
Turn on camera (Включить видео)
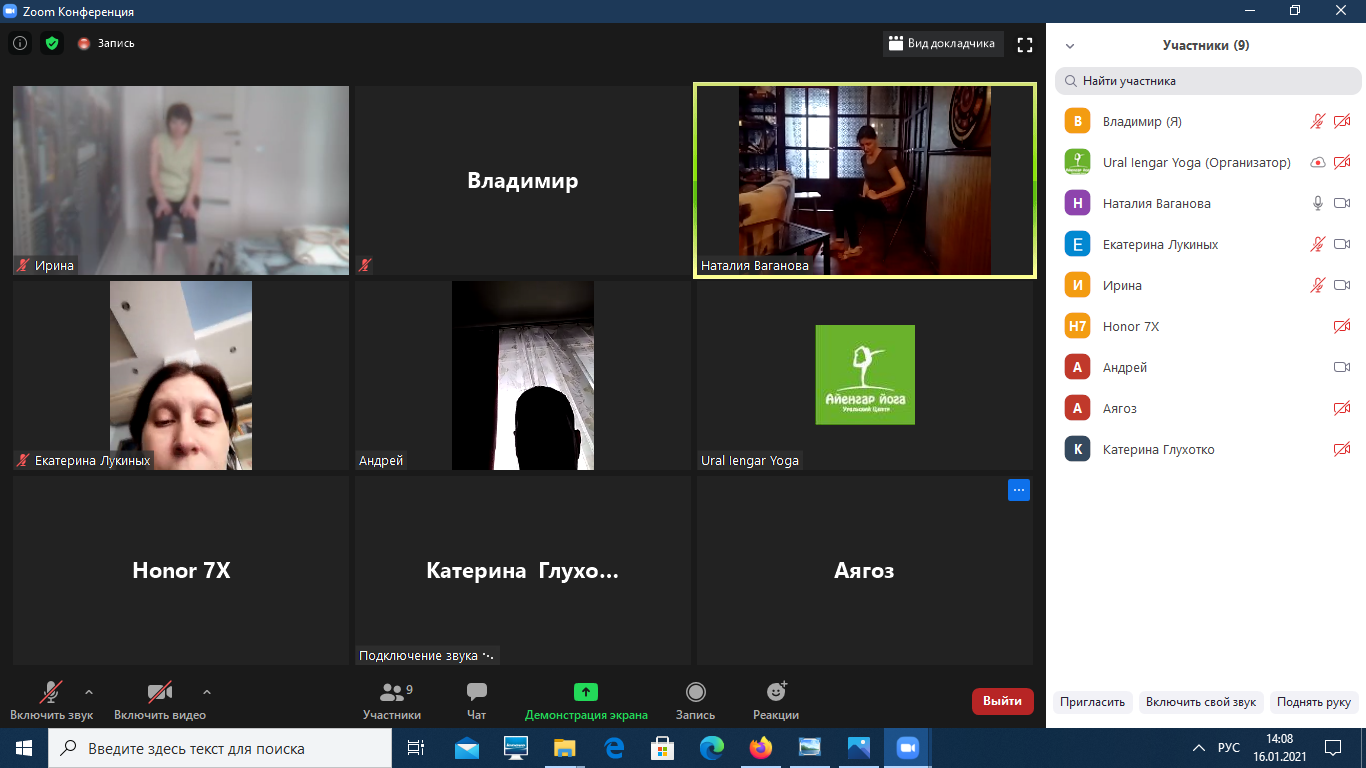pos(159,692)
